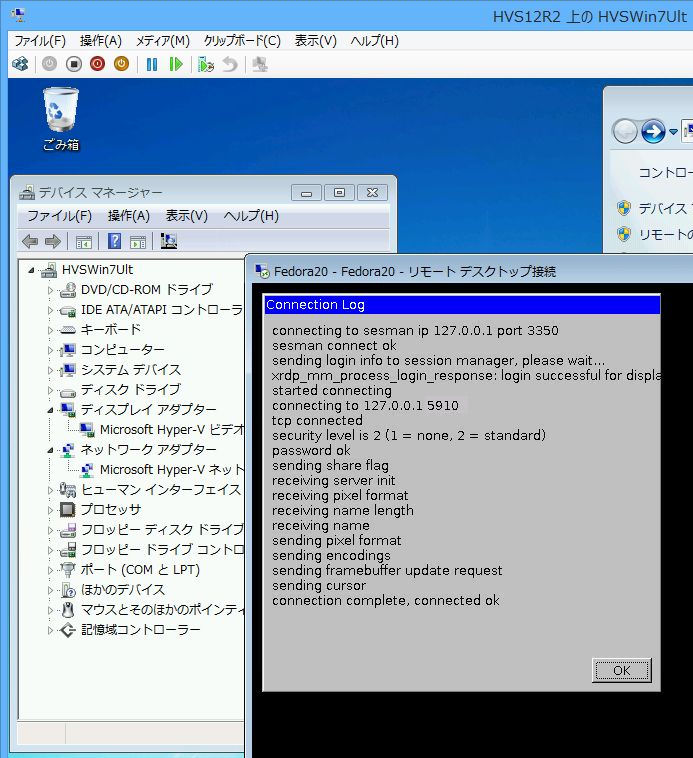Click OK in Connection Log dialog

621,671
